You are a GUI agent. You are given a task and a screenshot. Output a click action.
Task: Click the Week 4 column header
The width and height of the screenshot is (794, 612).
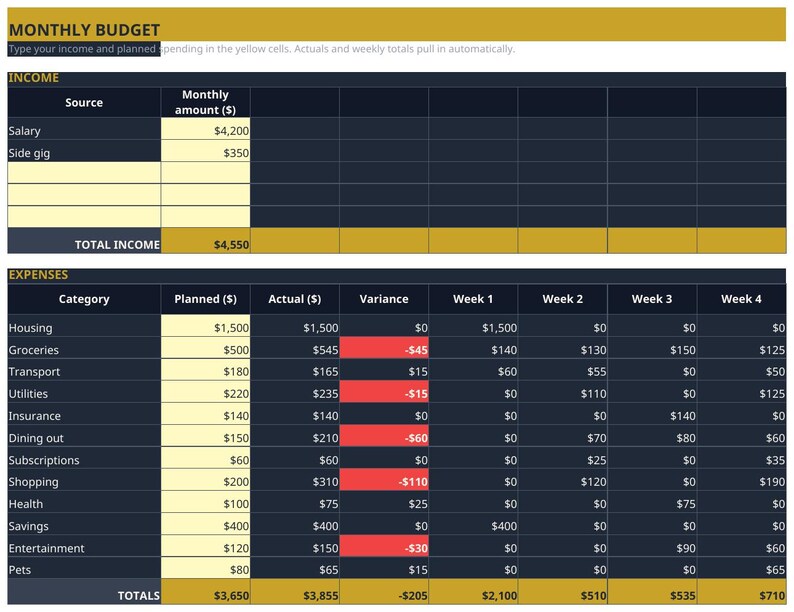[x=741, y=299]
